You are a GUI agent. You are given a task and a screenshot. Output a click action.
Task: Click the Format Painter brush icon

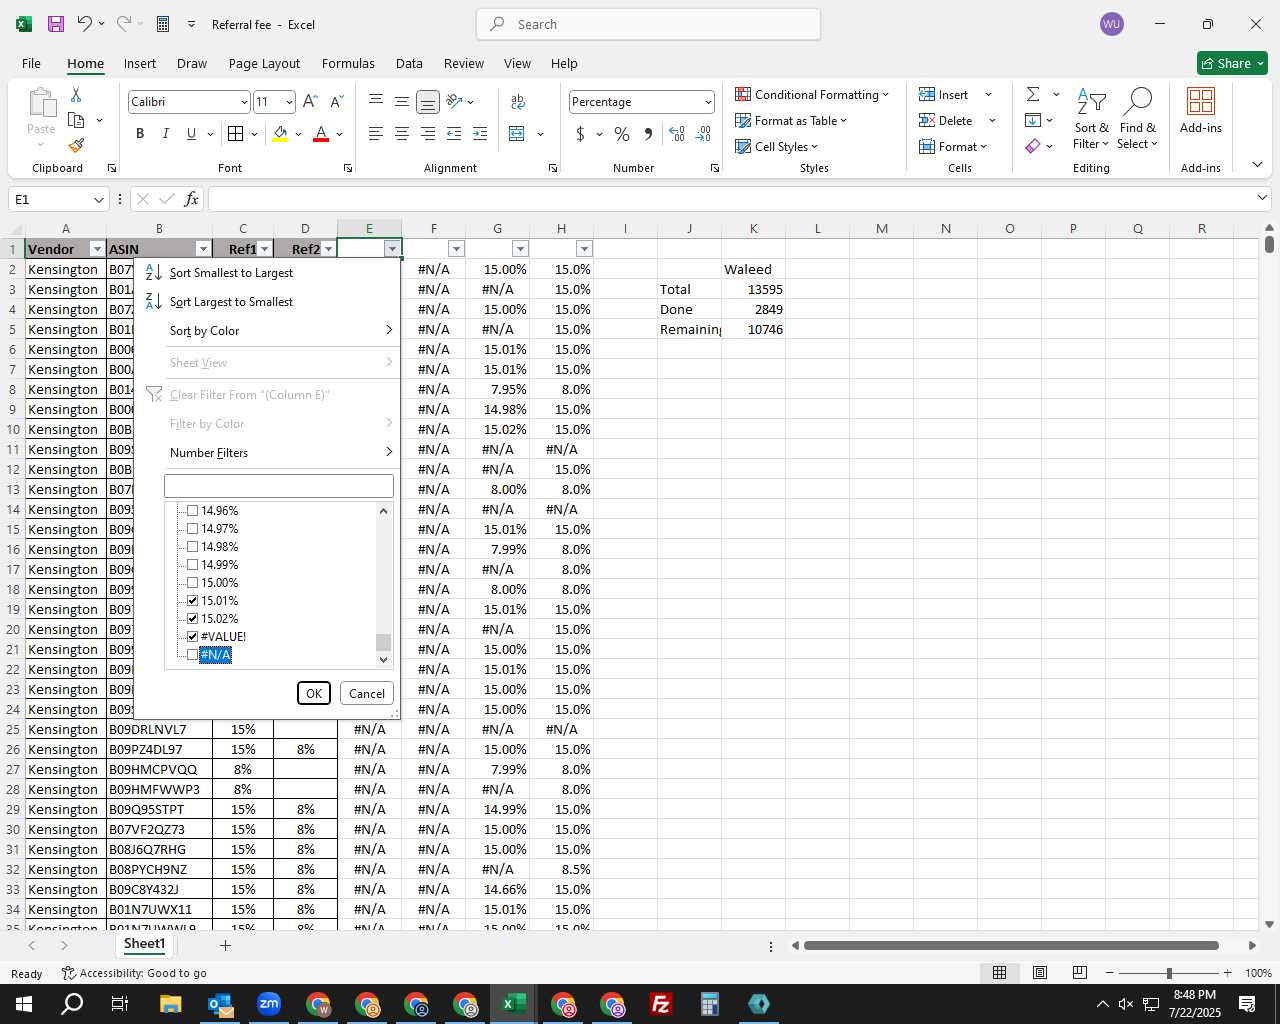click(76, 146)
